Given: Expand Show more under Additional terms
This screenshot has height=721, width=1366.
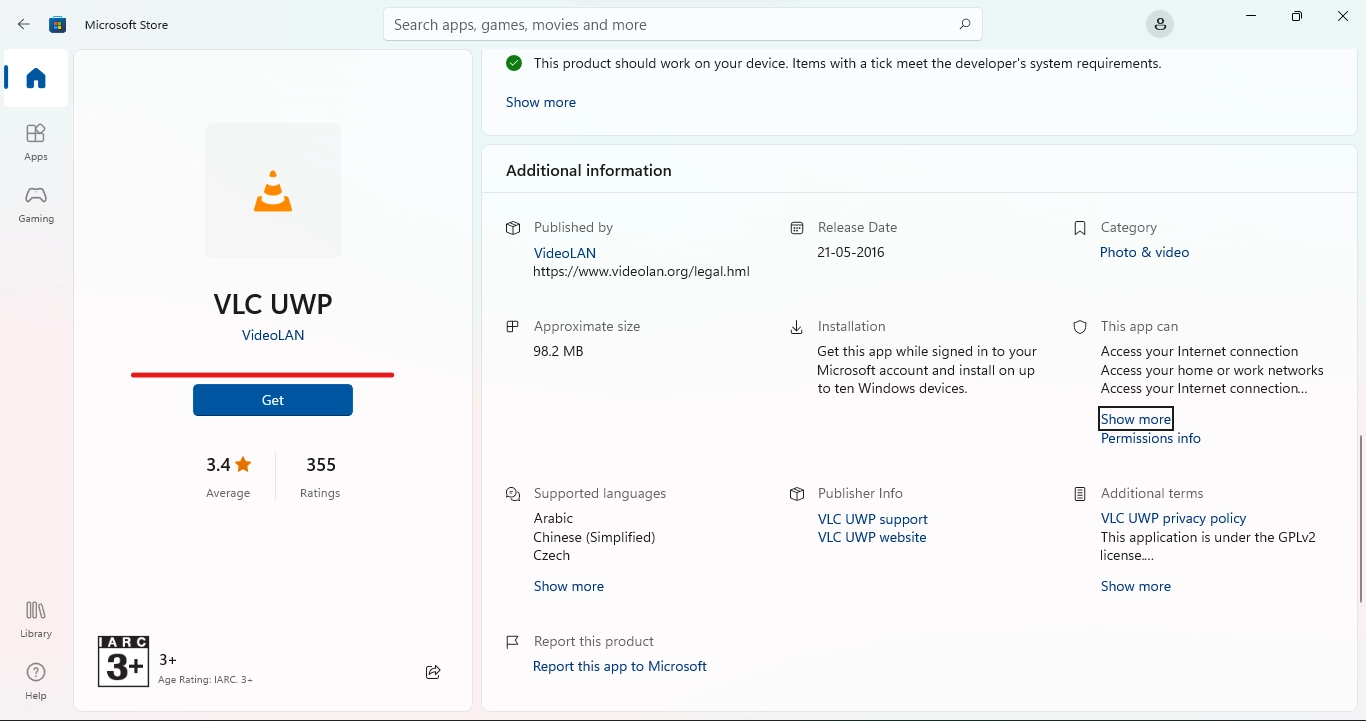Looking at the screenshot, I should pyautogui.click(x=1136, y=586).
